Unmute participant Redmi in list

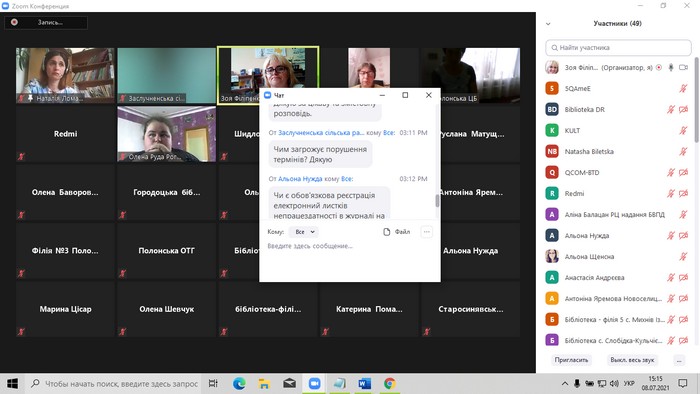(671, 193)
